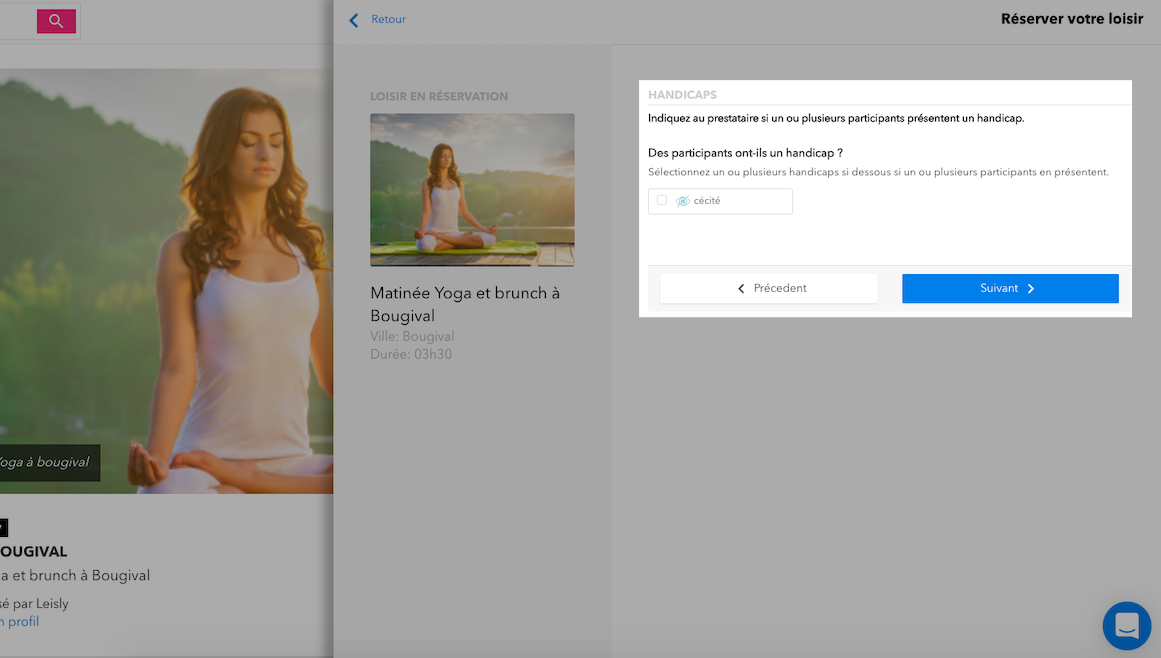Viewport: 1161px width, 658px height.
Task: Select the cécité handicap option label
Action: coord(707,201)
